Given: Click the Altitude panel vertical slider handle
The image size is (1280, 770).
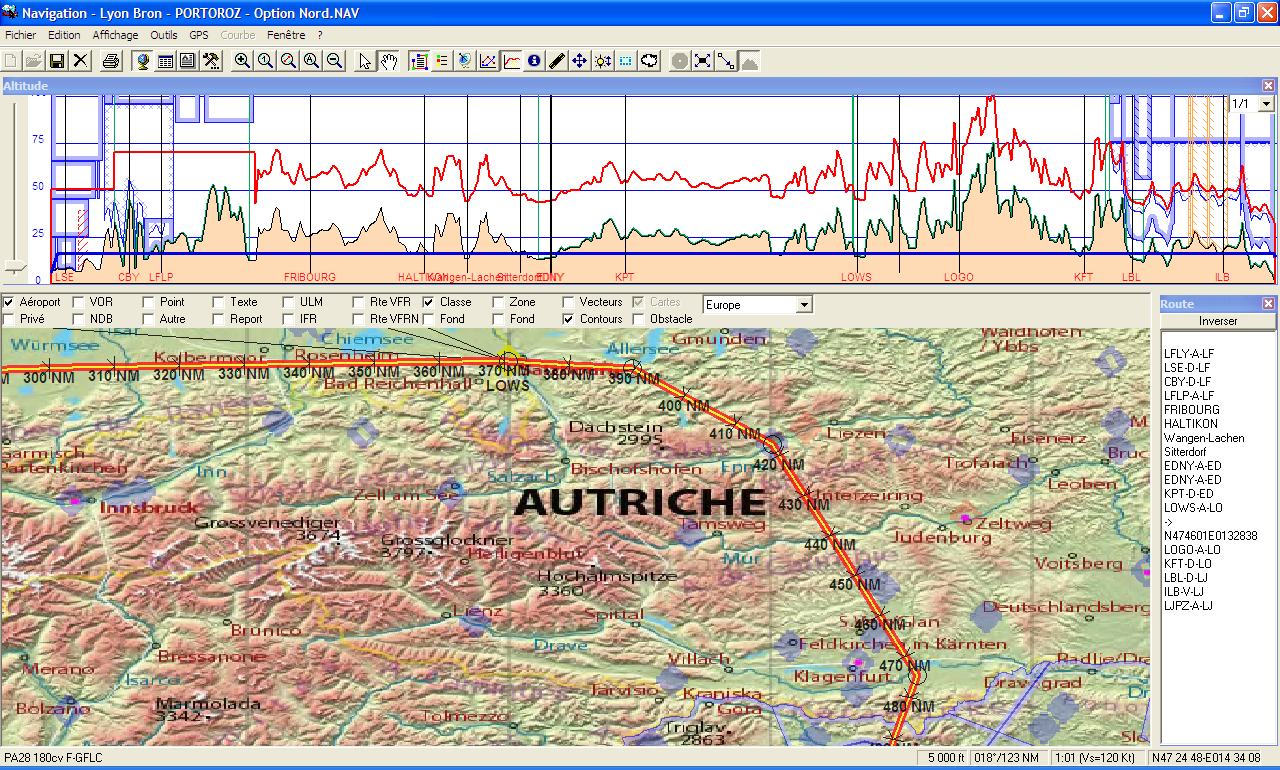Looking at the screenshot, I should pos(15,267).
